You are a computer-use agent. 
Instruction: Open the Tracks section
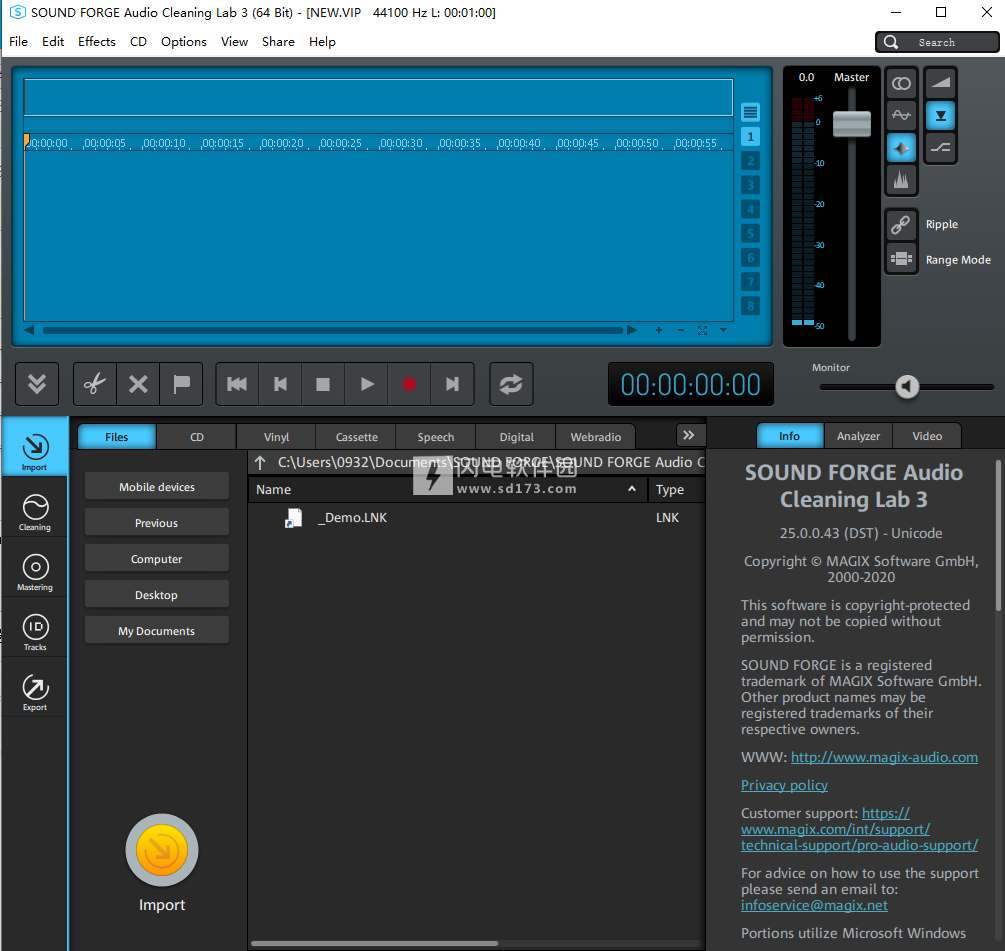[x=35, y=632]
